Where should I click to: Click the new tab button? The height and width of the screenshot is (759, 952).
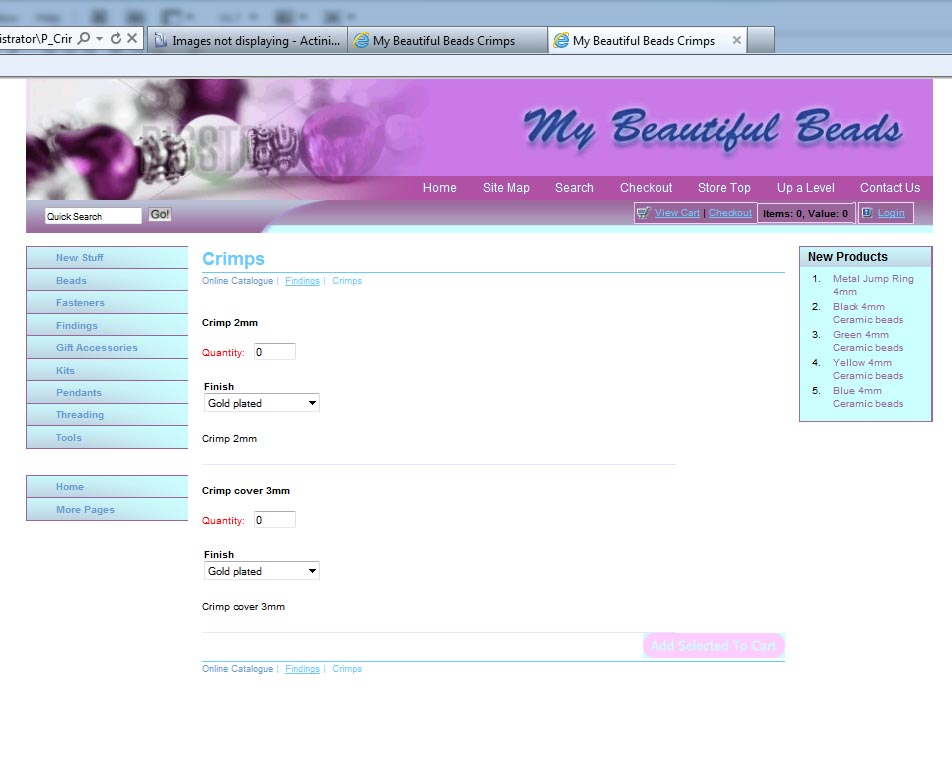pos(761,41)
